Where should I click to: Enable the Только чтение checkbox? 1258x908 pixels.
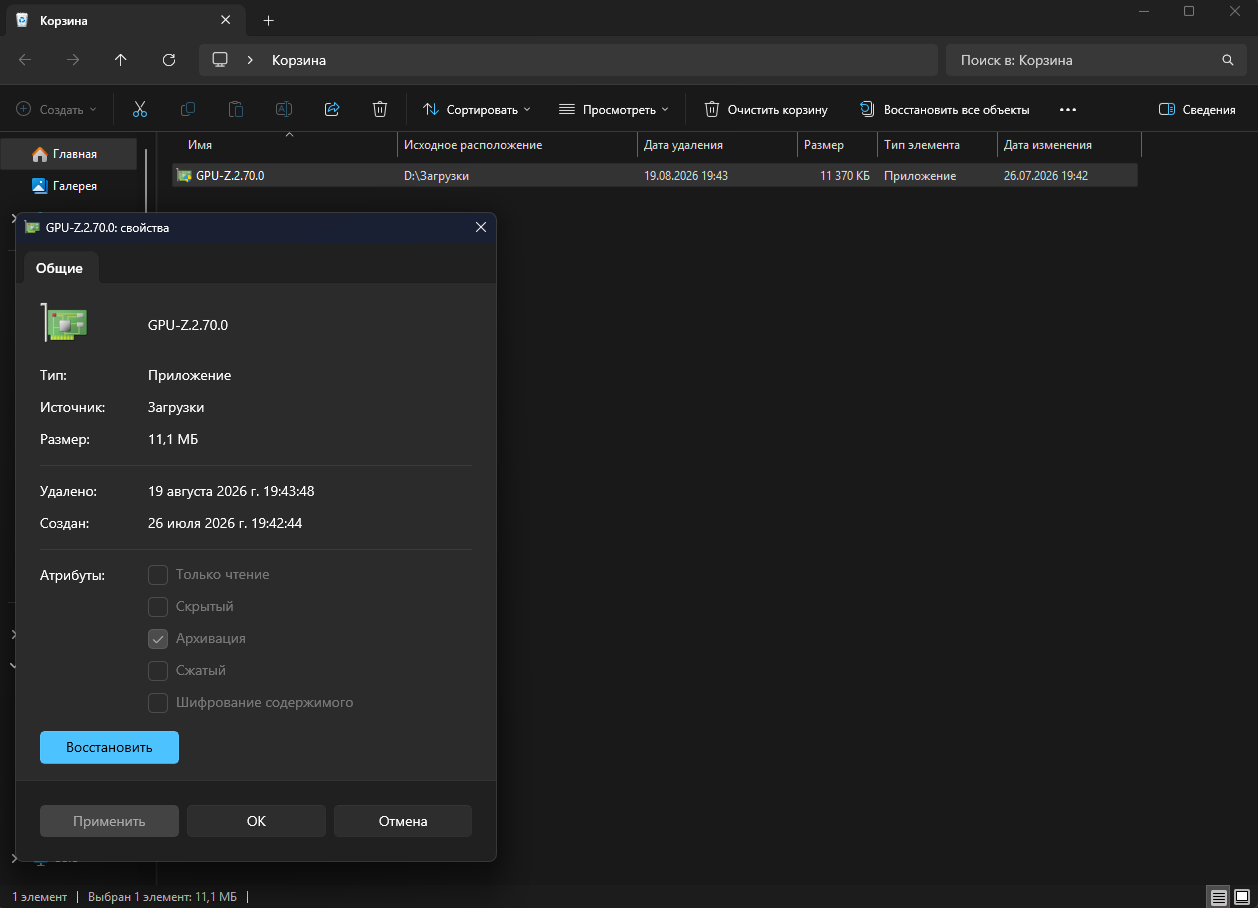click(x=158, y=574)
